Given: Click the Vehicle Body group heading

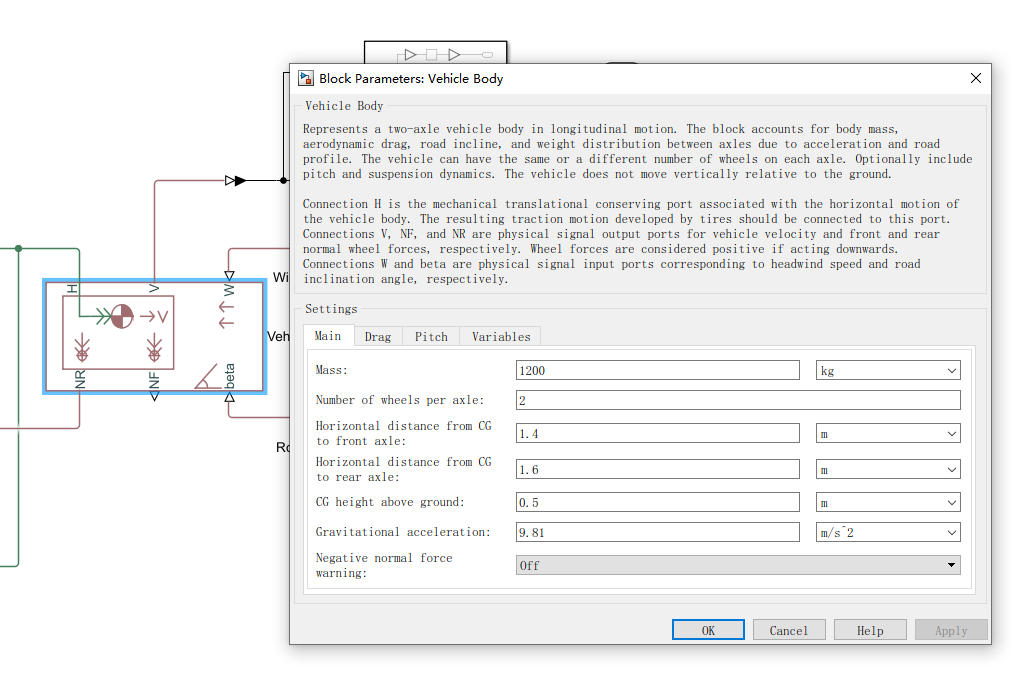Looking at the screenshot, I should point(344,106).
